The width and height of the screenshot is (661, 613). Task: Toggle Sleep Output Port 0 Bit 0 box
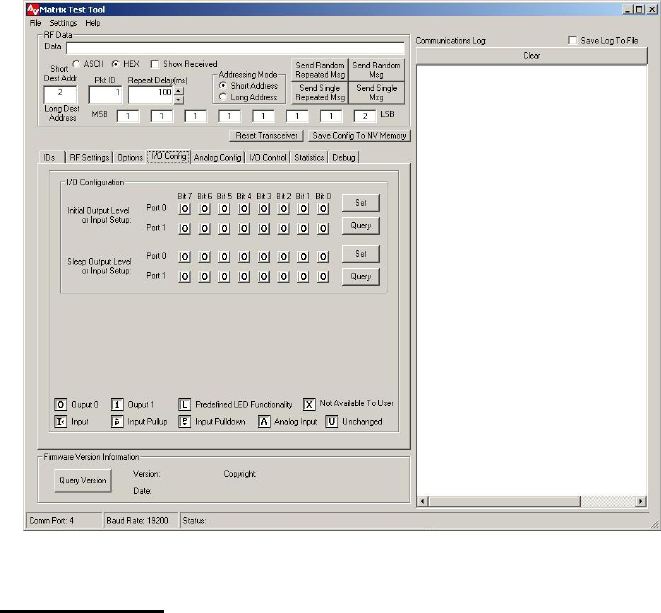click(323, 257)
